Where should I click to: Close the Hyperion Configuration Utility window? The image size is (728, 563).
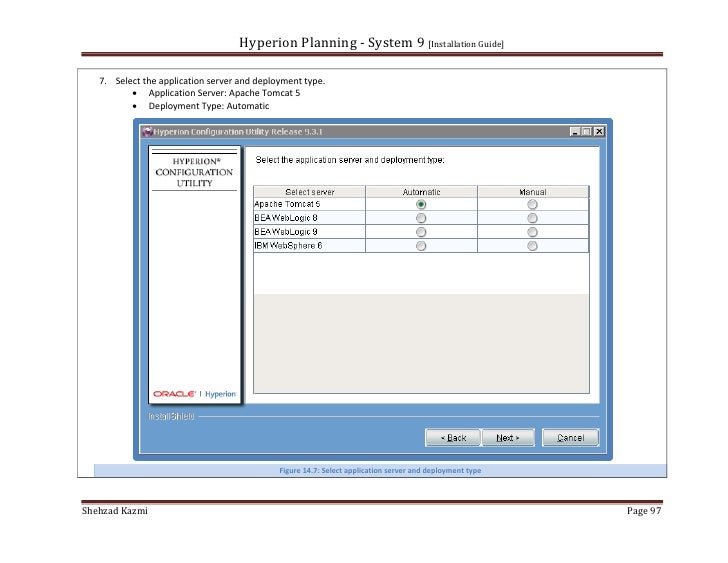(x=599, y=131)
